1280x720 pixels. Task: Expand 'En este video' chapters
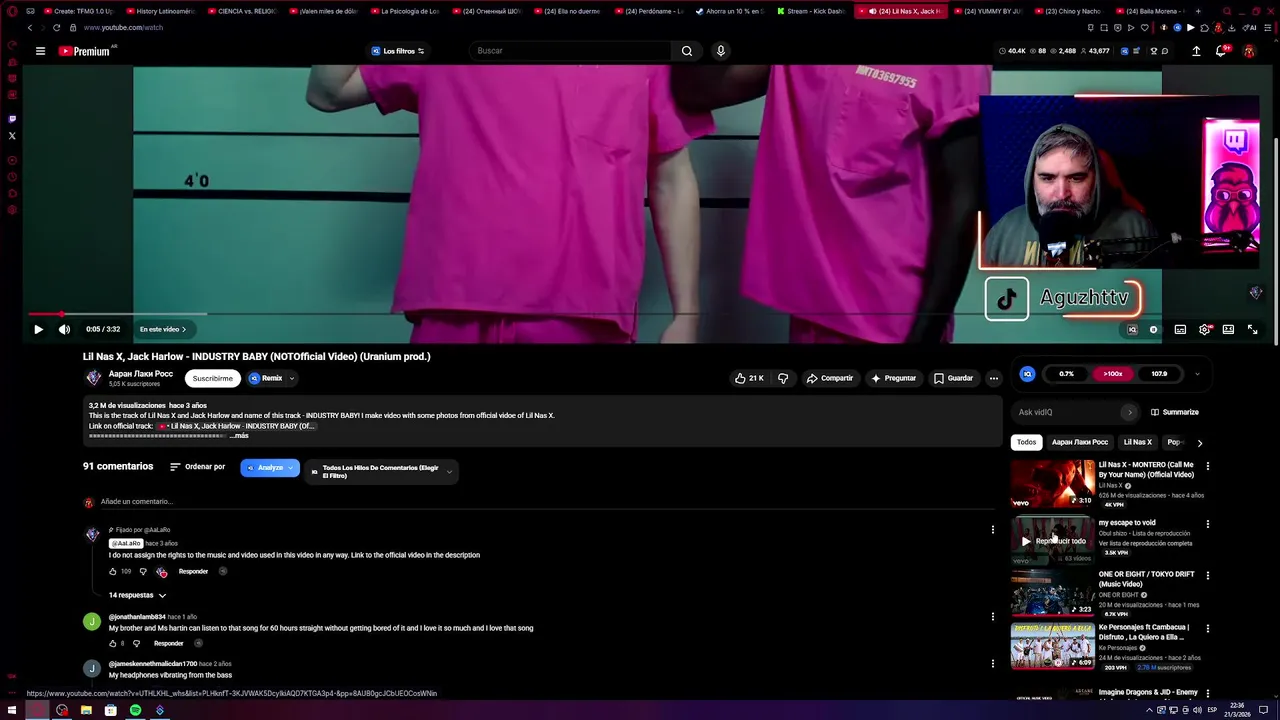click(x=163, y=329)
